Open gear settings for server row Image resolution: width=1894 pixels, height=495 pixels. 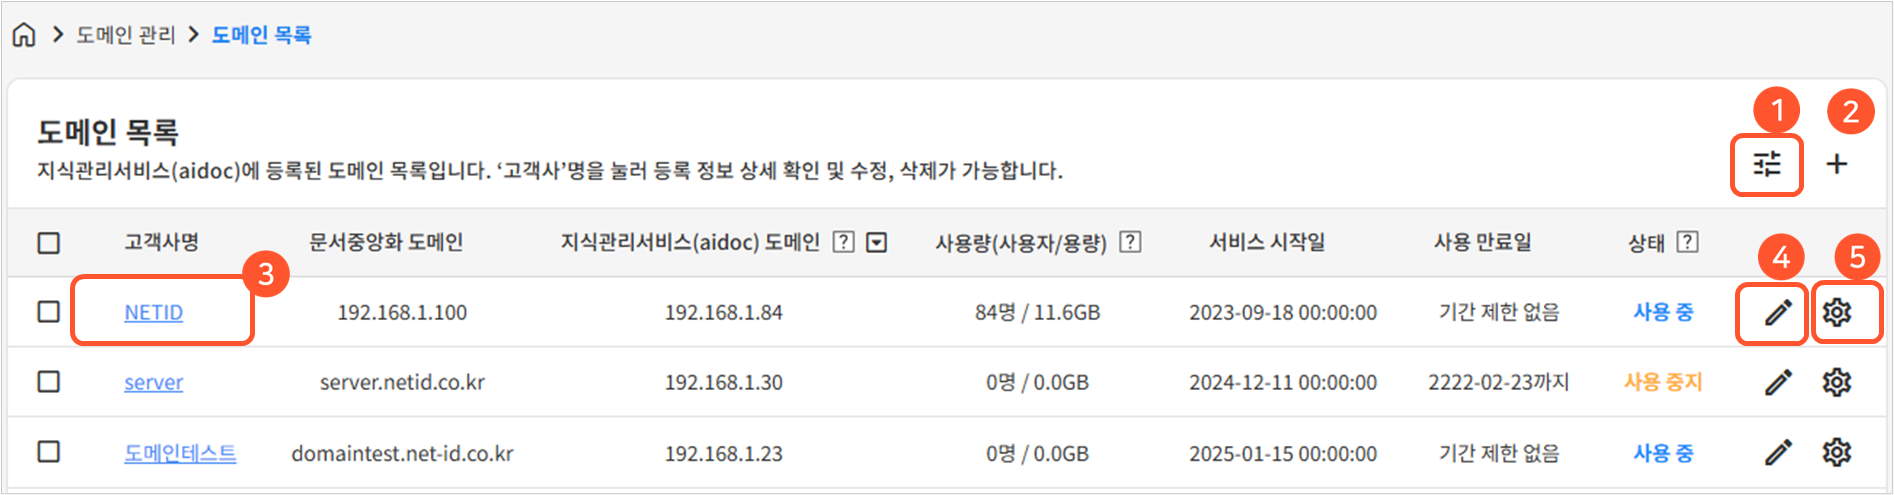pyautogui.click(x=1837, y=382)
